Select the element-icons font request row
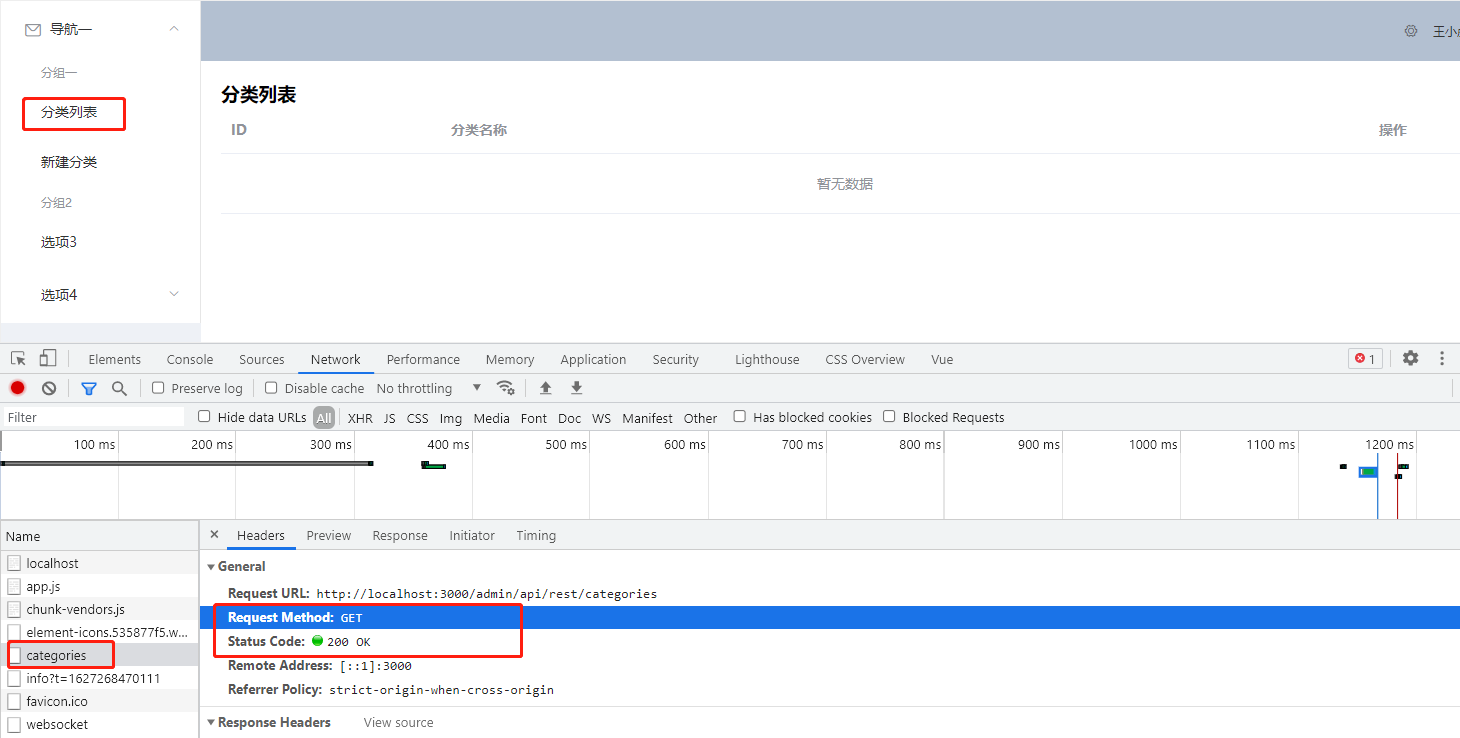The height and width of the screenshot is (738, 1460). pyautogui.click(x=99, y=632)
